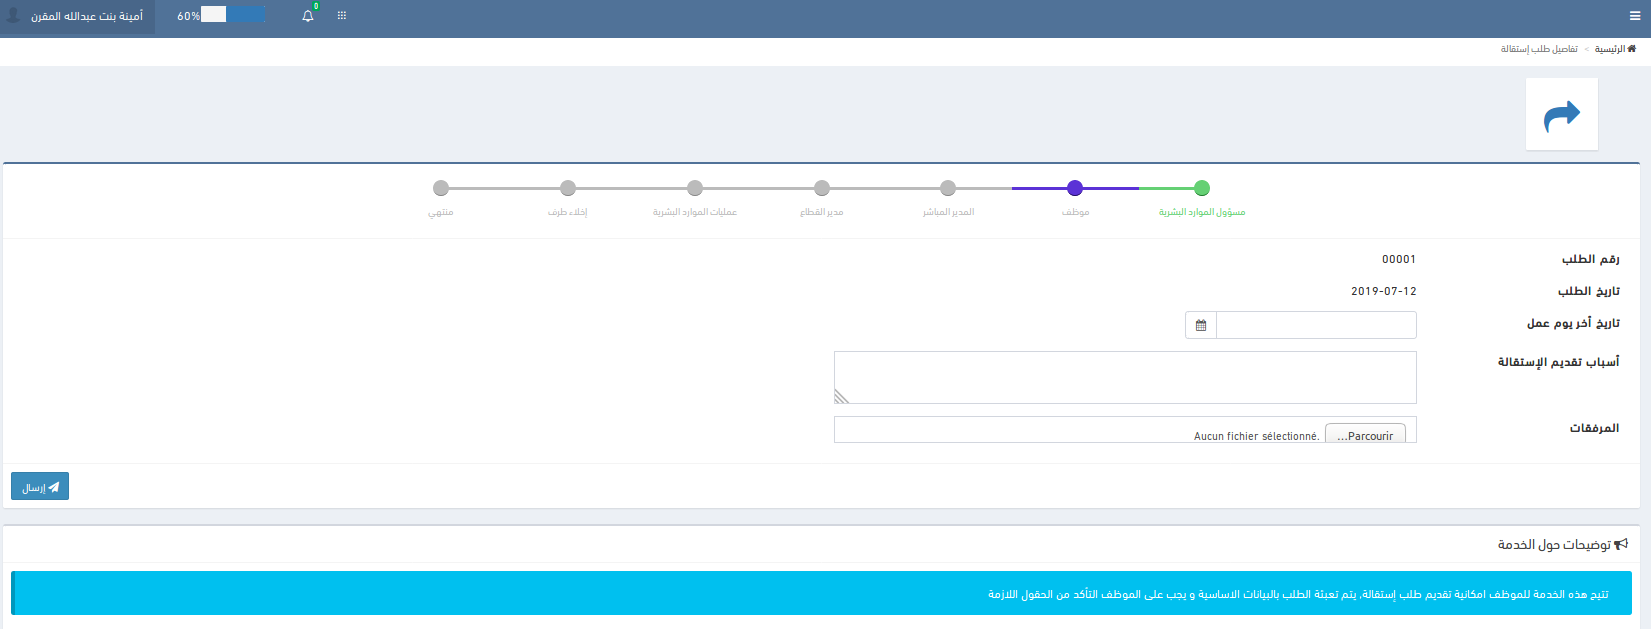Click the hamburger menu icon

1634,16
